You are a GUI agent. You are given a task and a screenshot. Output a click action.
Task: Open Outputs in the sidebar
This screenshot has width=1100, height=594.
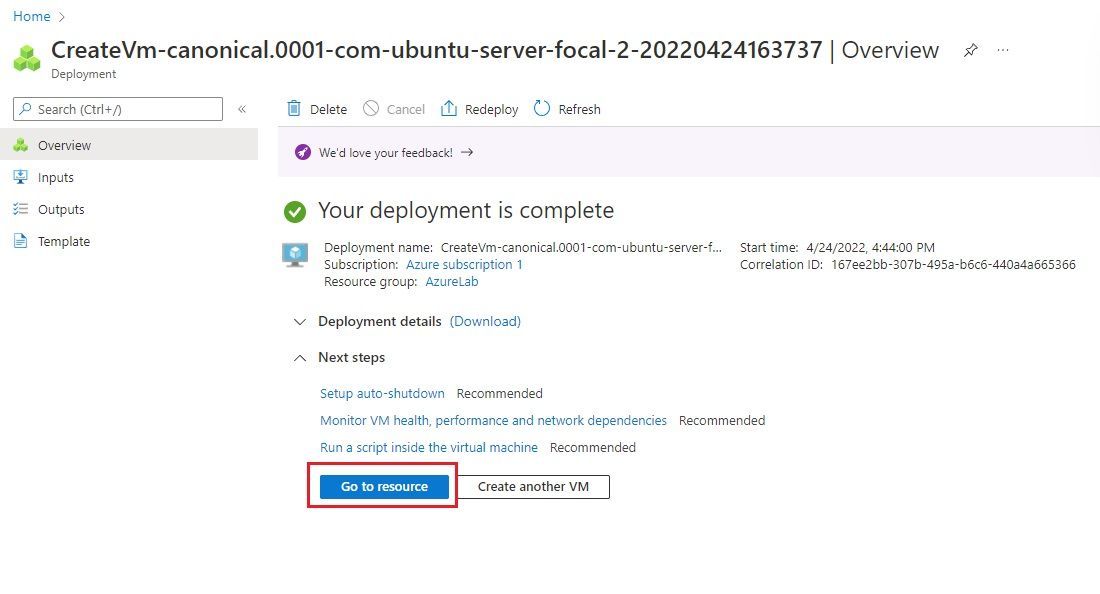tap(129, 209)
